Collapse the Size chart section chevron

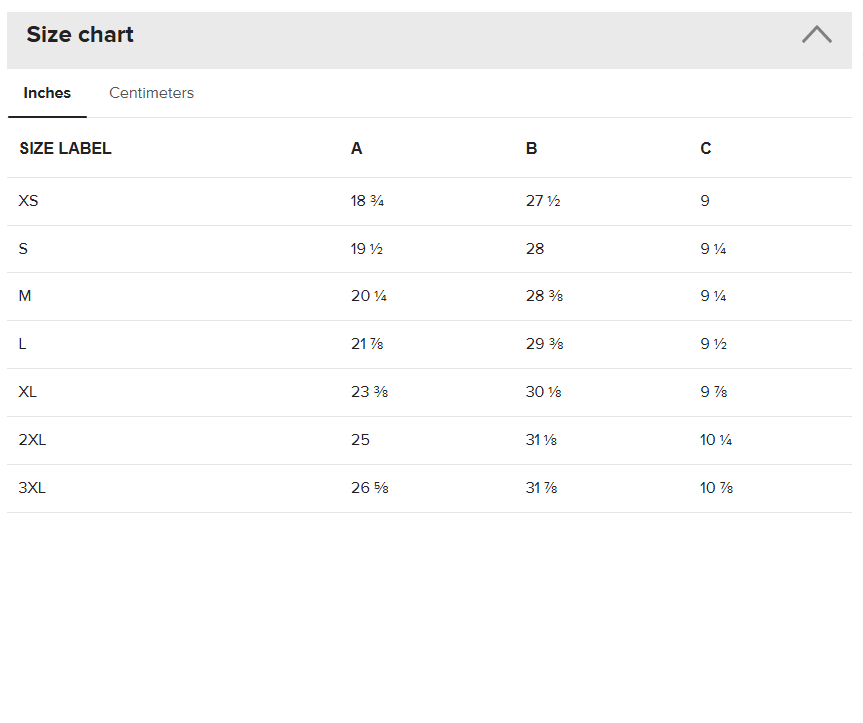coord(817,35)
